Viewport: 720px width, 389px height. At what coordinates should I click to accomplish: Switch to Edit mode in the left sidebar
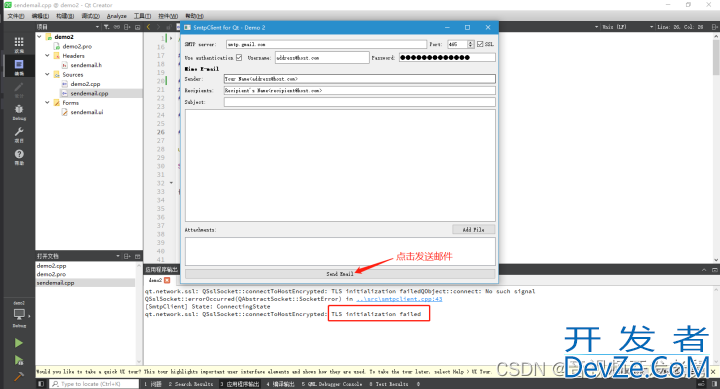pyautogui.click(x=19, y=67)
